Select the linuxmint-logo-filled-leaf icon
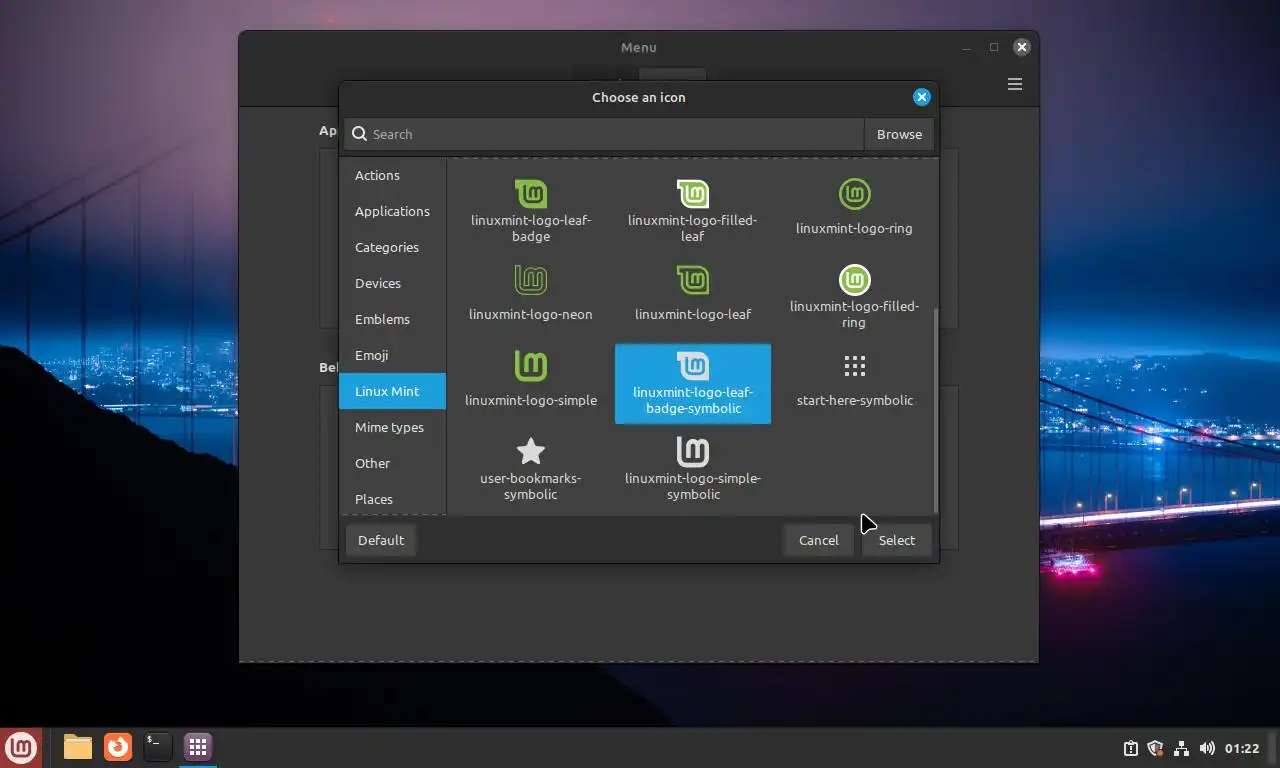 point(693,210)
